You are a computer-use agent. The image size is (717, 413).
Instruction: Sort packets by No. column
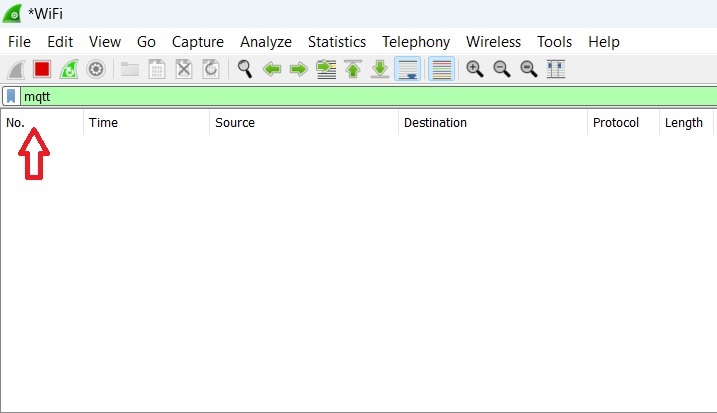coord(42,123)
